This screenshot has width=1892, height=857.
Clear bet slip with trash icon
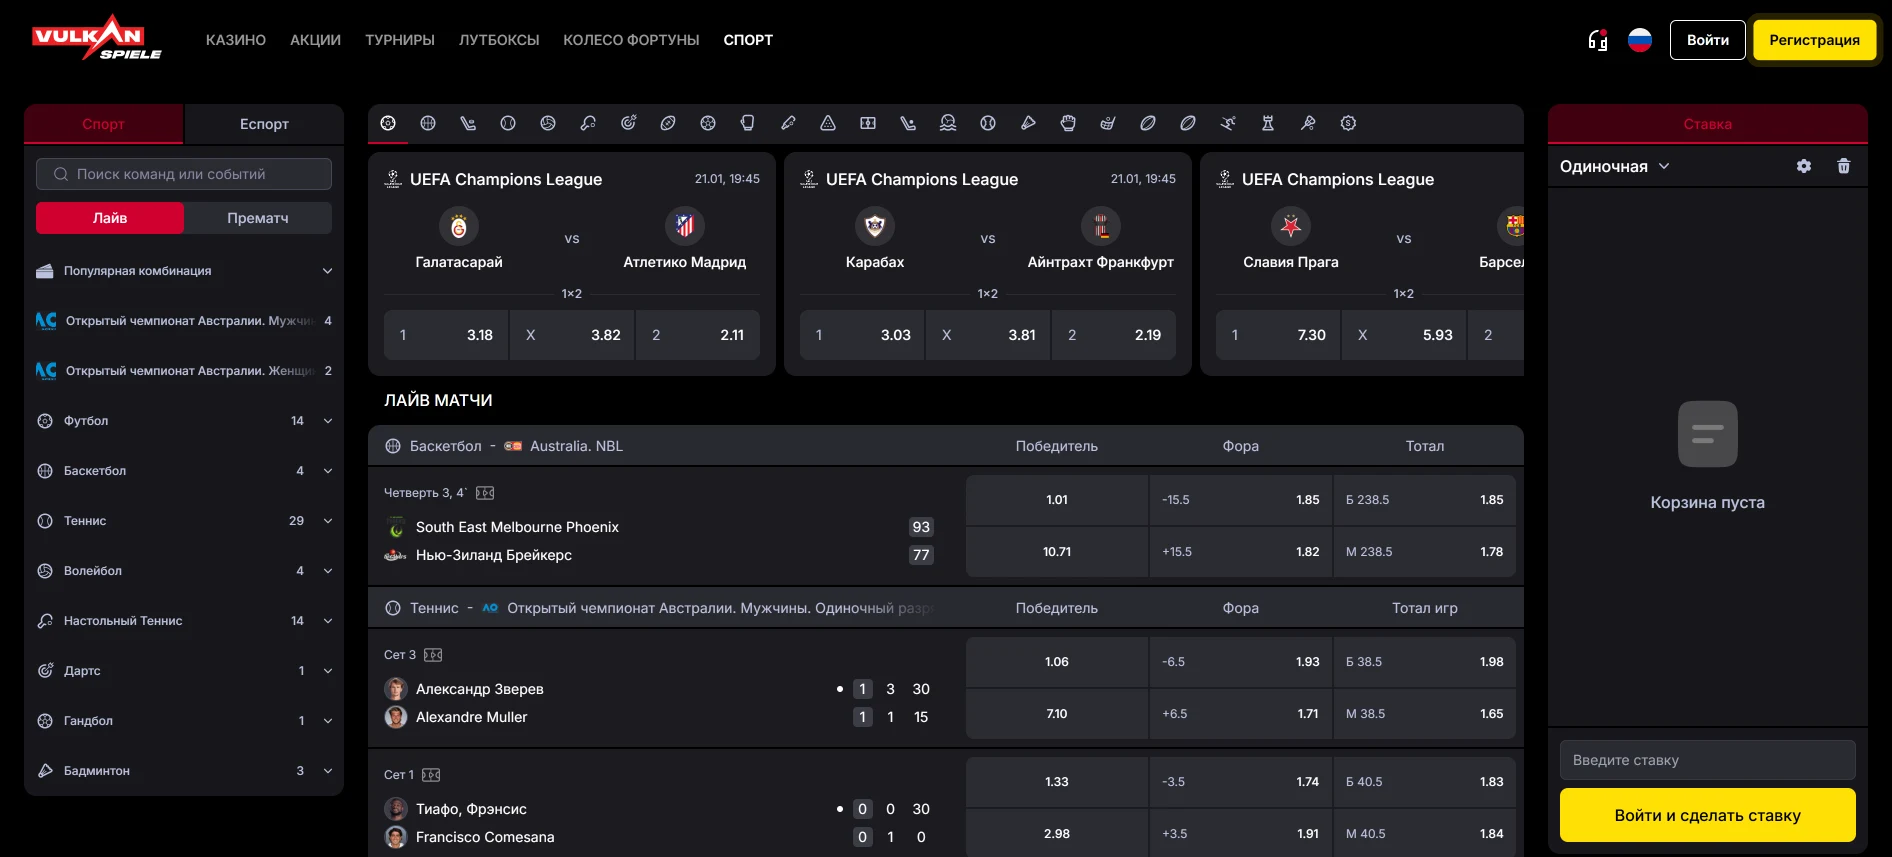tap(1843, 166)
